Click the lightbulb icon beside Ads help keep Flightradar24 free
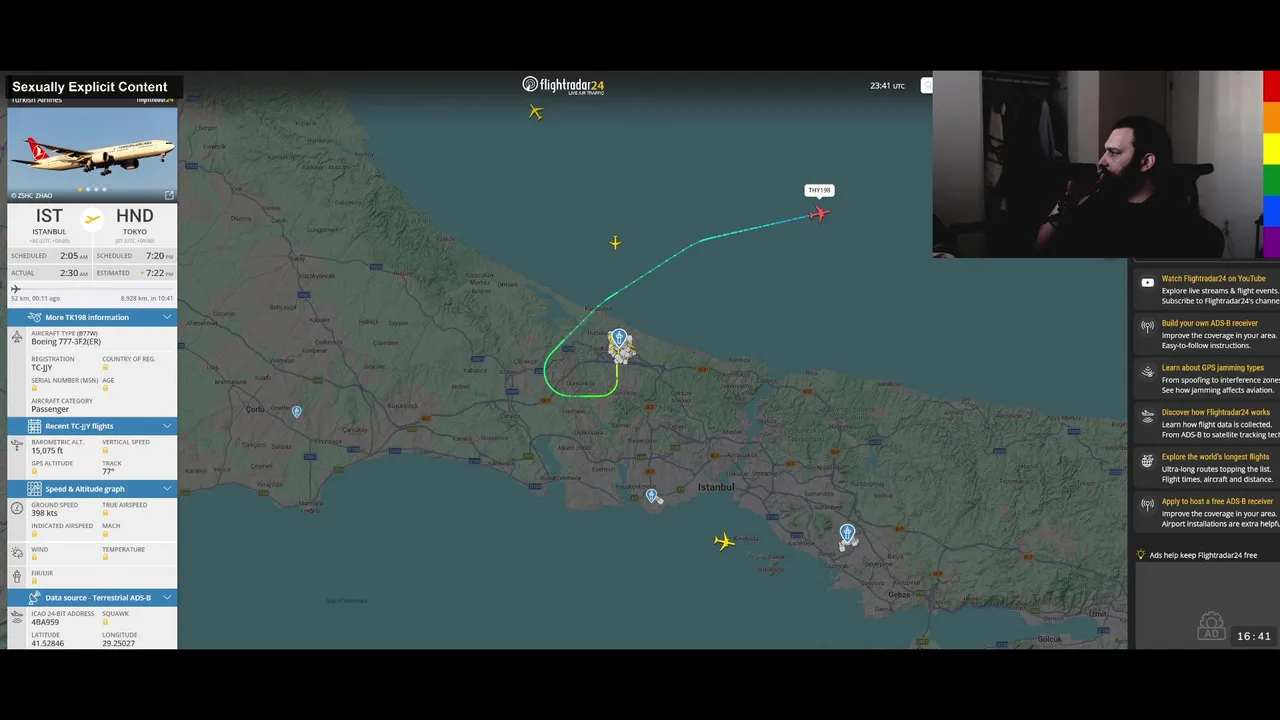Image resolution: width=1280 pixels, height=720 pixels. point(1140,555)
